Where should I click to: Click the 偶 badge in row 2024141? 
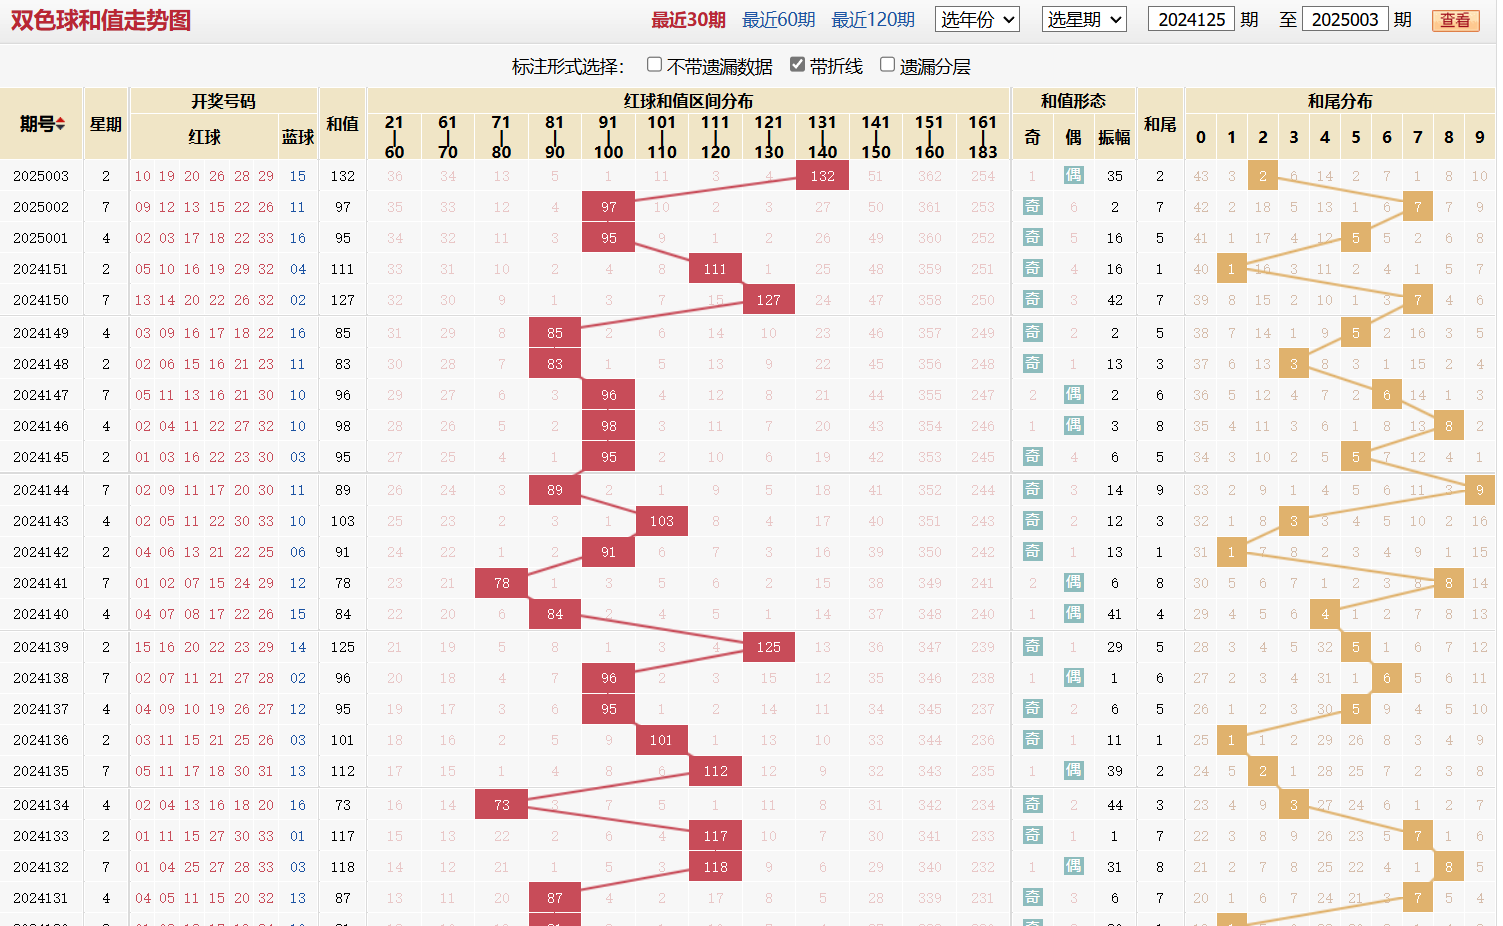(1073, 582)
